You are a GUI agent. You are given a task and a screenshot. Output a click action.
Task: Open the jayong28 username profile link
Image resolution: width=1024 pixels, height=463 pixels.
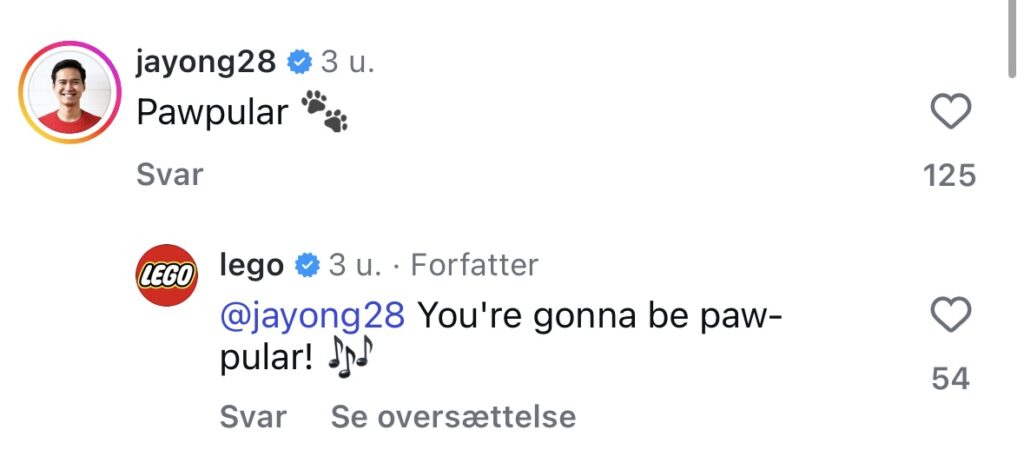pyautogui.click(x=205, y=63)
